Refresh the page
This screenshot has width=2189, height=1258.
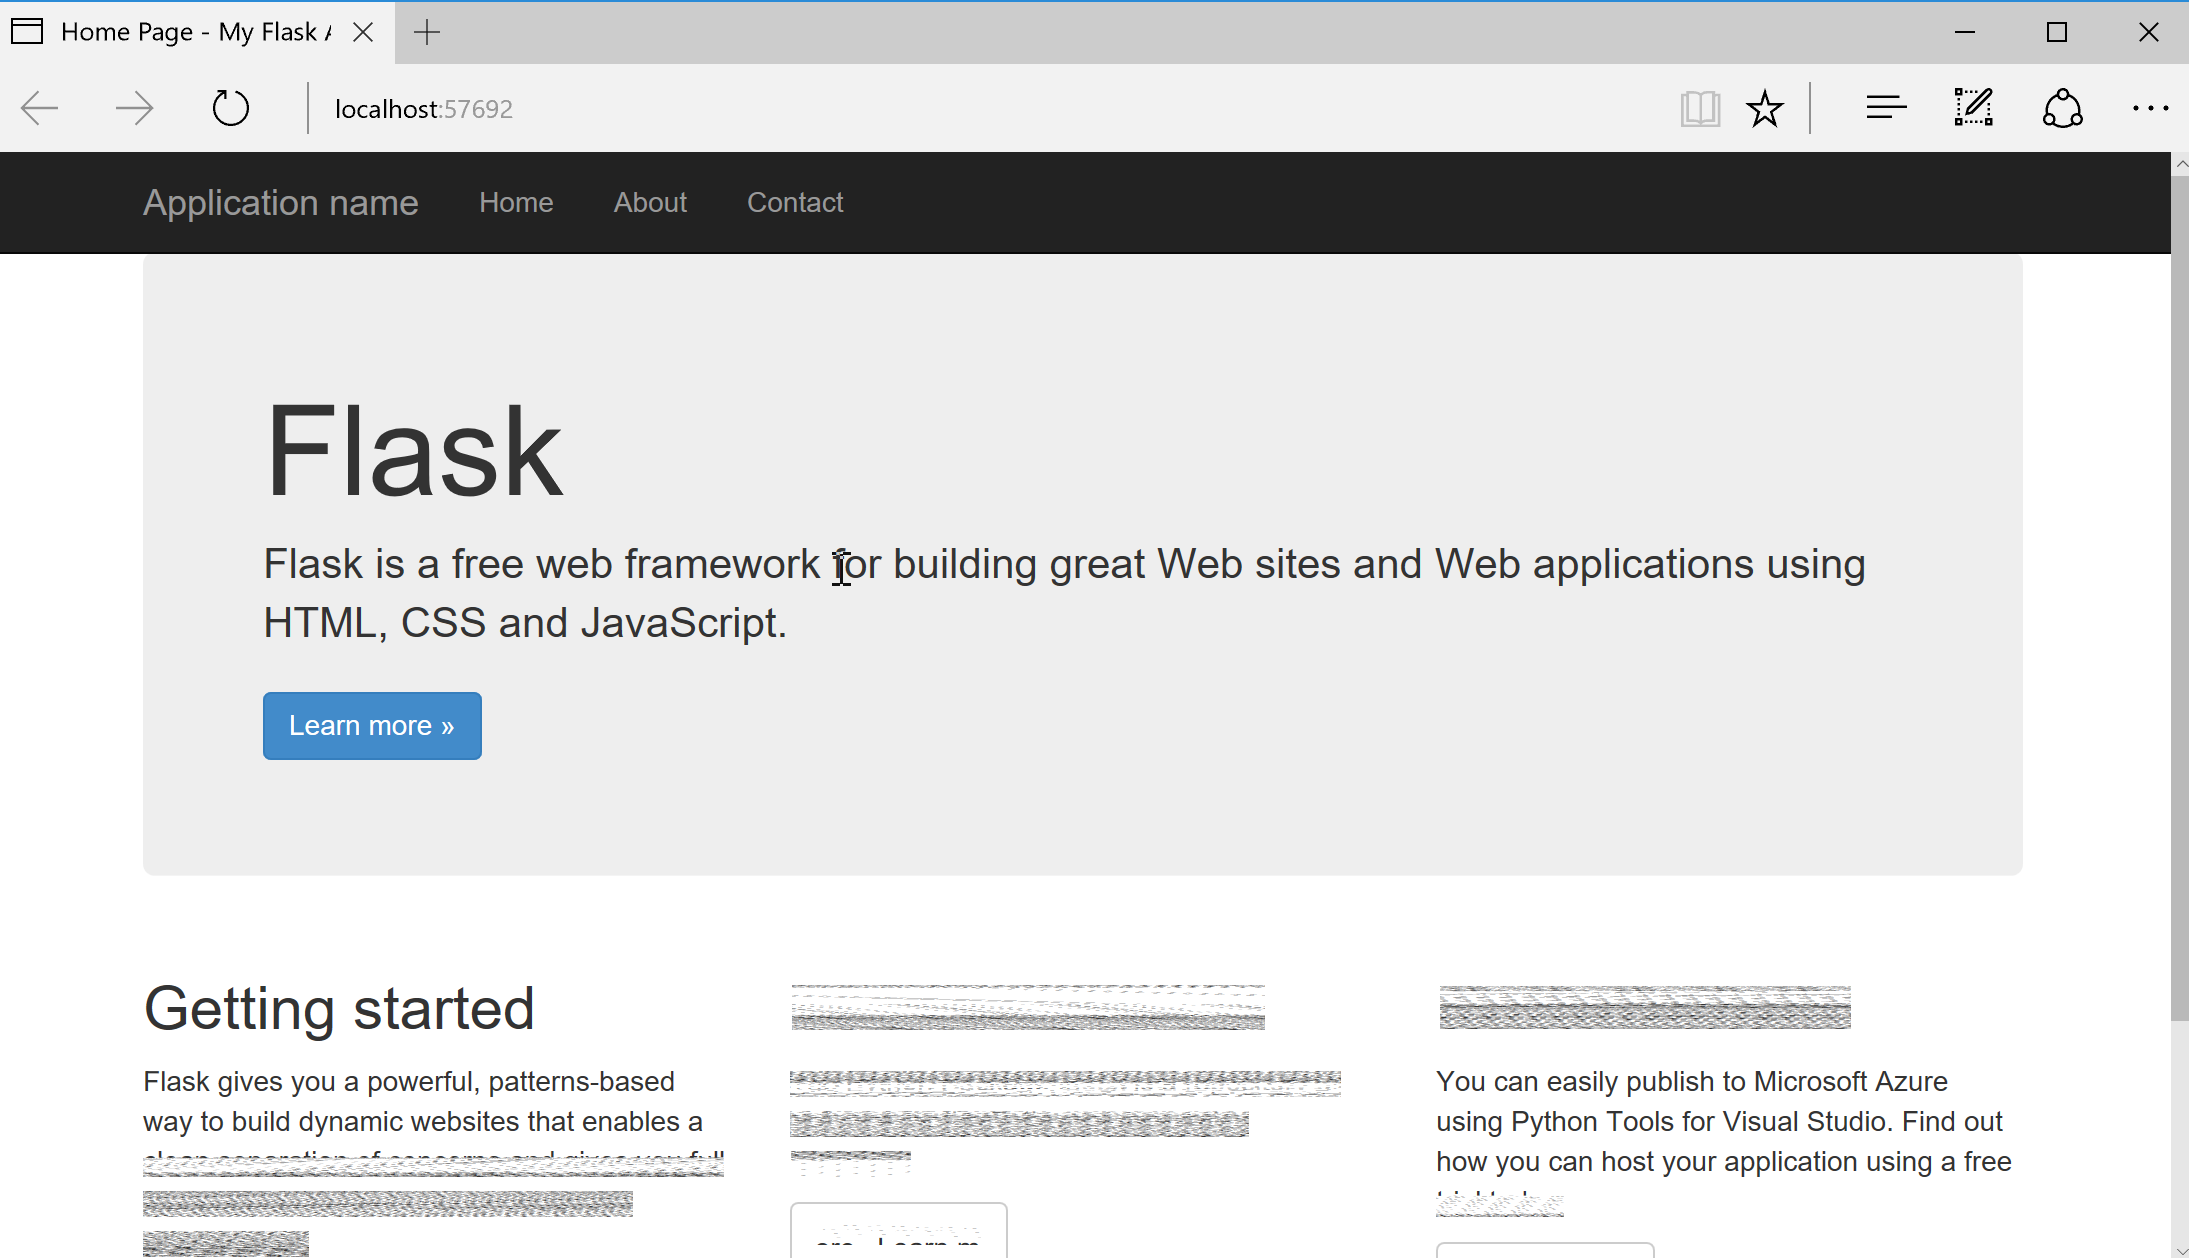pyautogui.click(x=230, y=108)
